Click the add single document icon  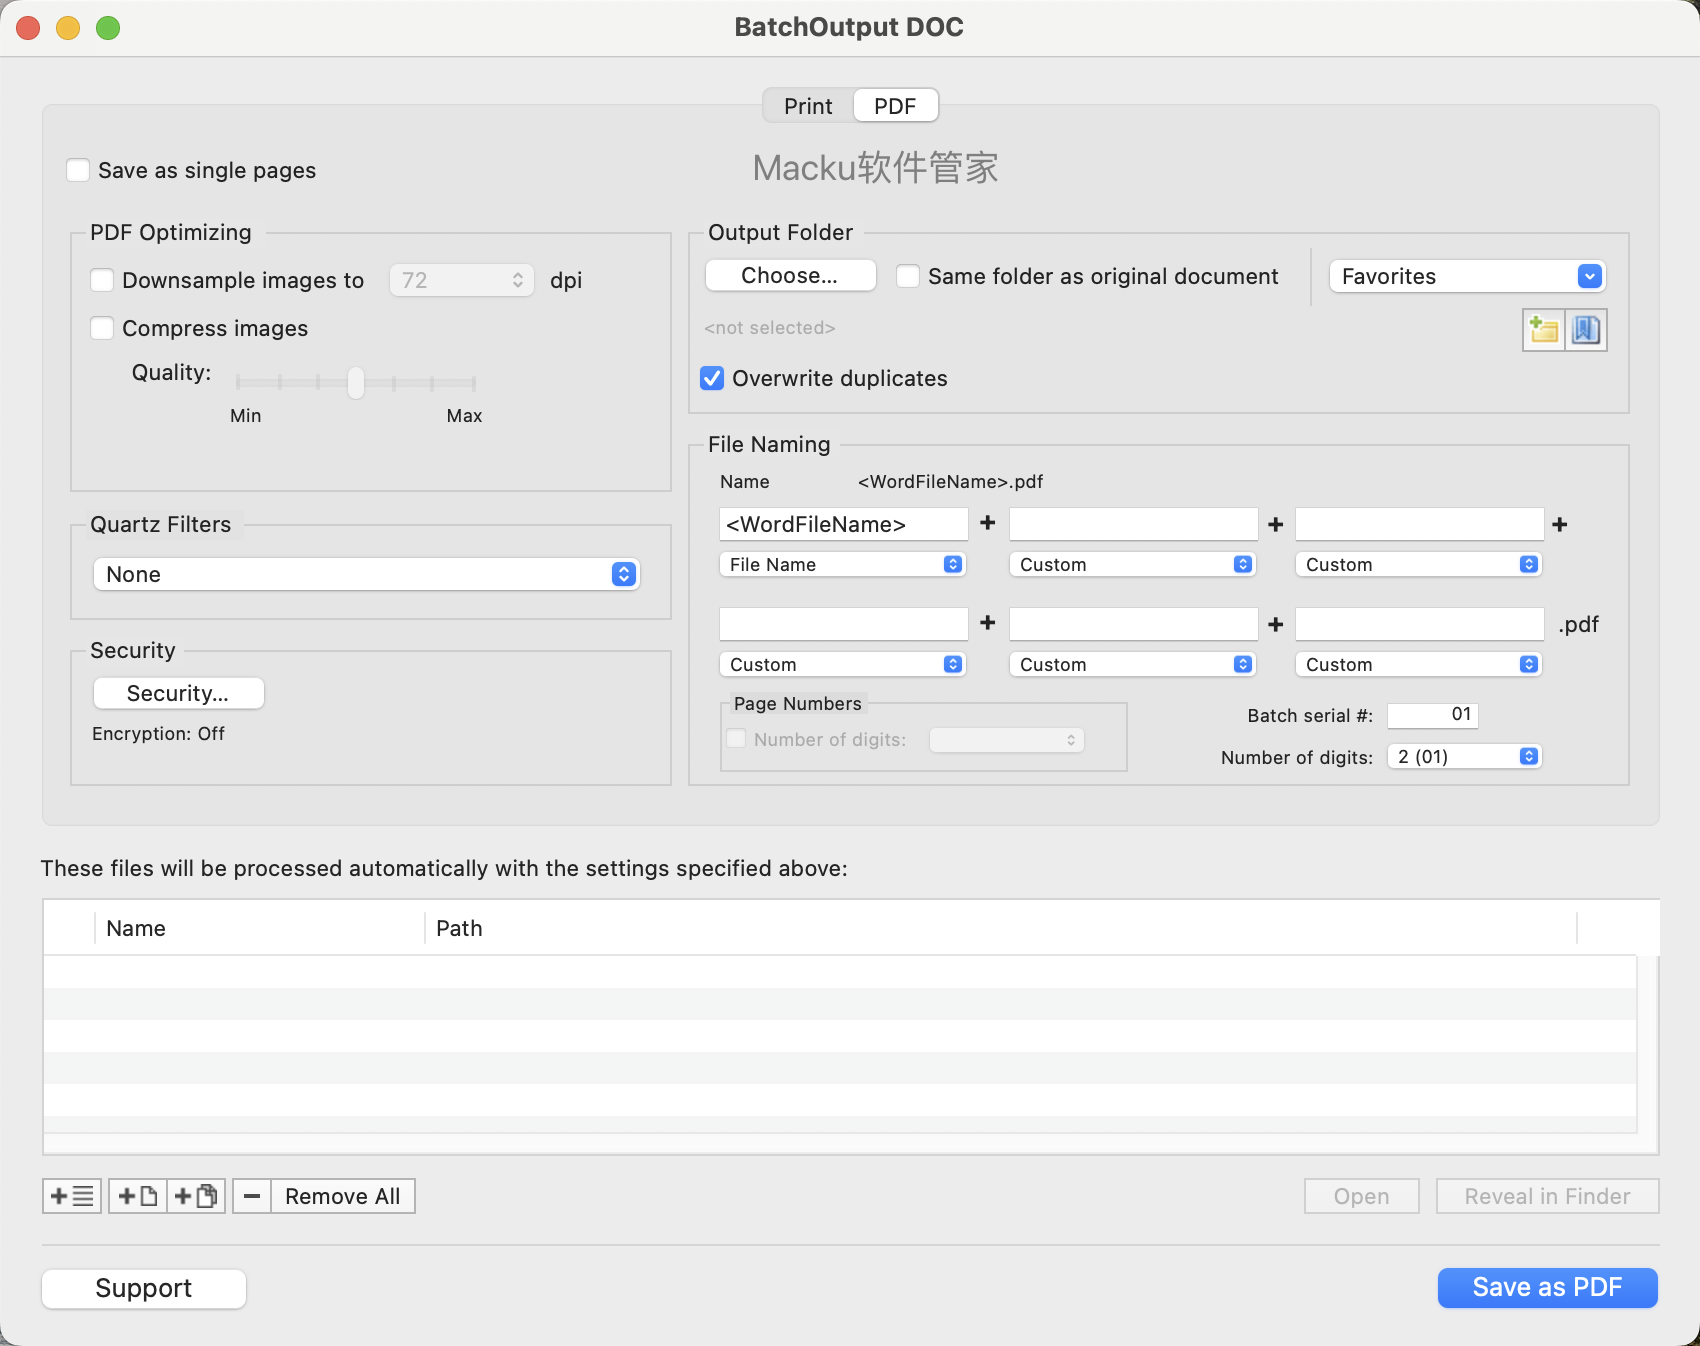(138, 1196)
